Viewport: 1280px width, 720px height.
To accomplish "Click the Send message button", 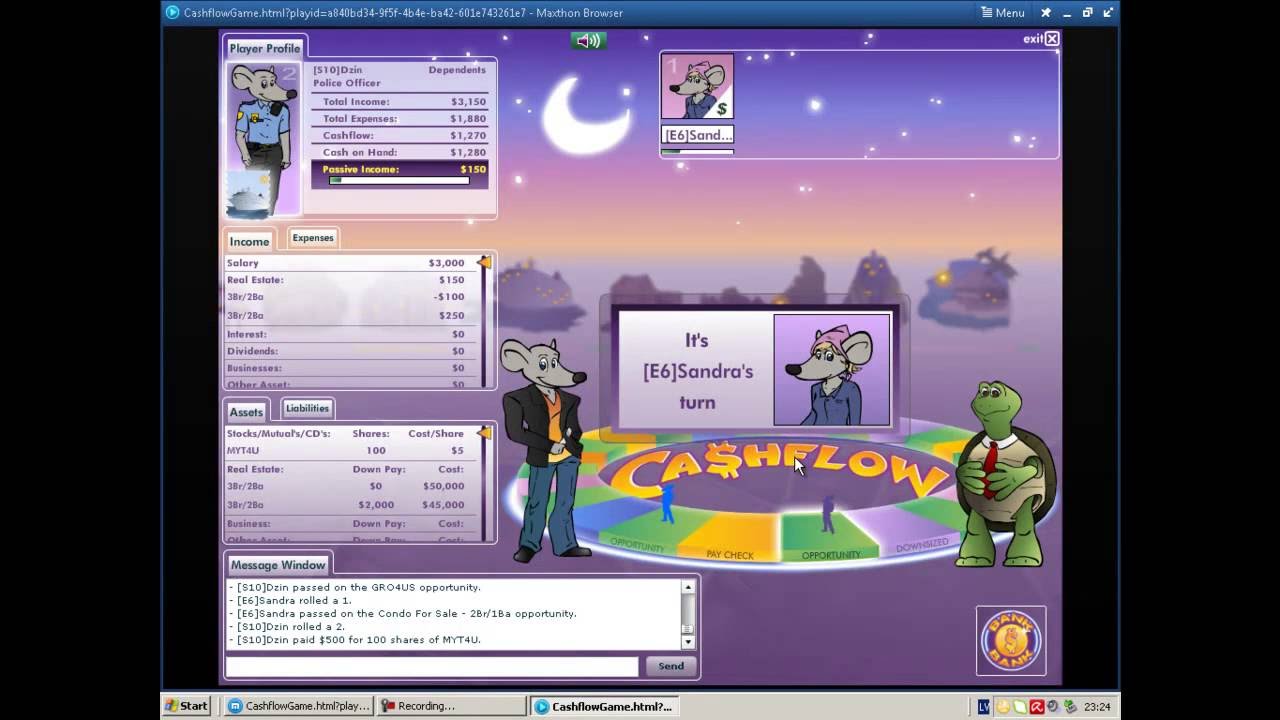I will 671,666.
